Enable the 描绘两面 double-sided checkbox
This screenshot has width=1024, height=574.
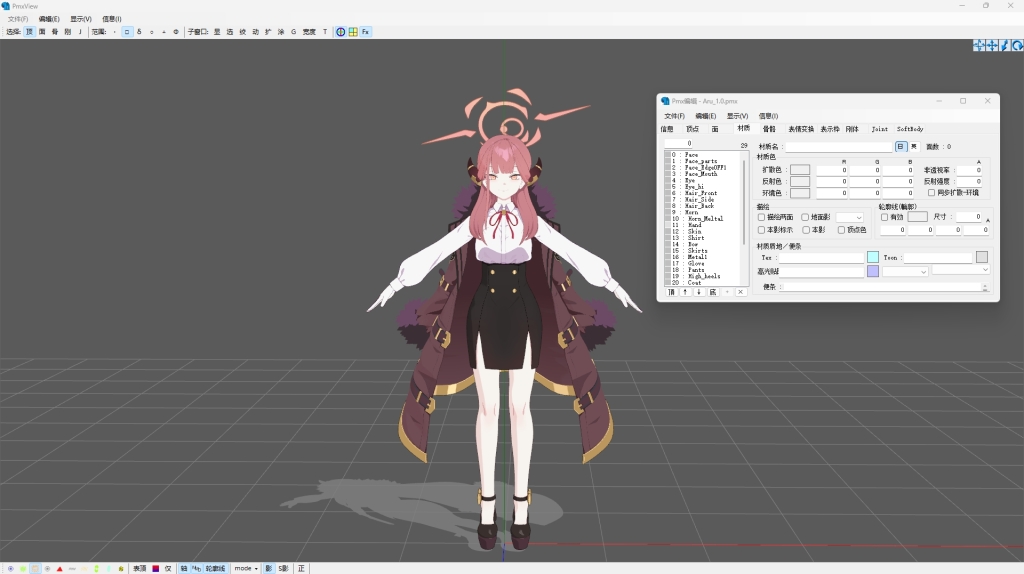[761, 217]
